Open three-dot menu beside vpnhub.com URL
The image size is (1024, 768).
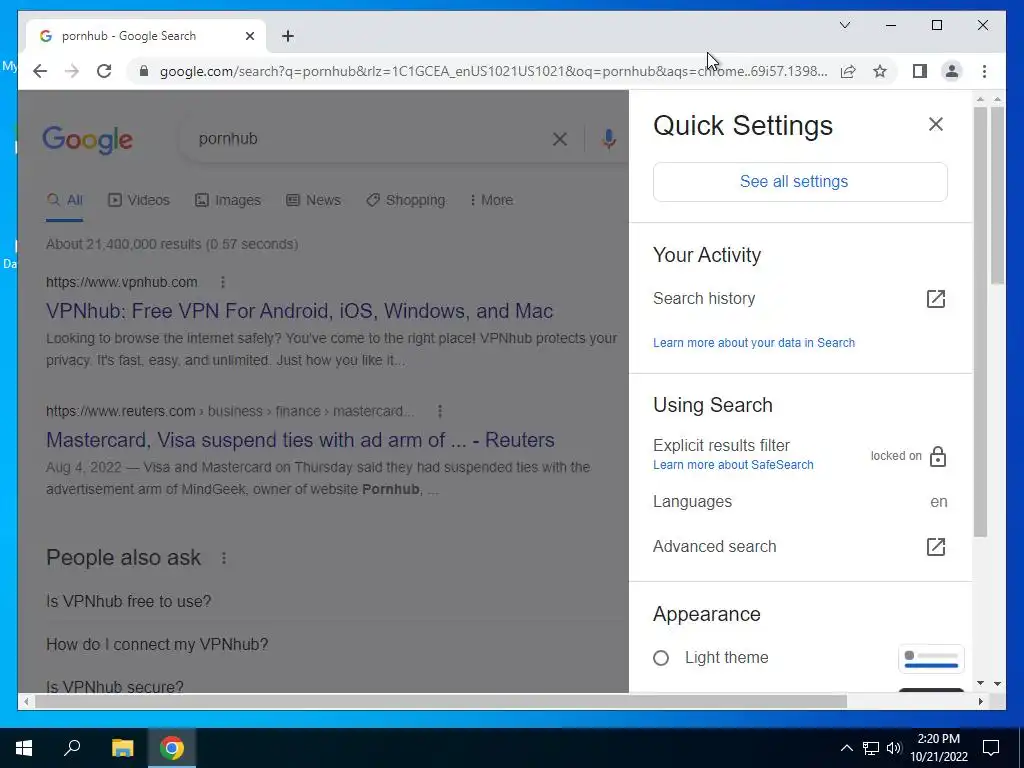[223, 282]
